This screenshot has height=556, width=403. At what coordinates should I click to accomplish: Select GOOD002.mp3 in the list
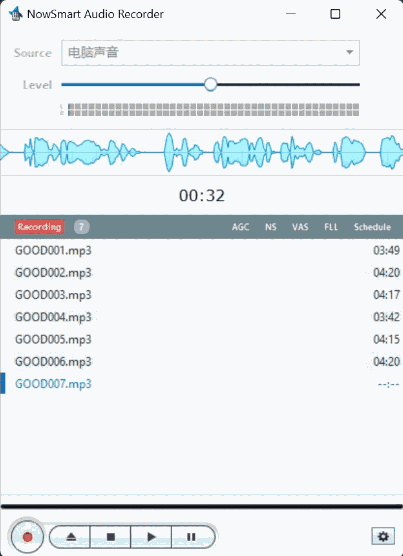[x=201, y=273]
